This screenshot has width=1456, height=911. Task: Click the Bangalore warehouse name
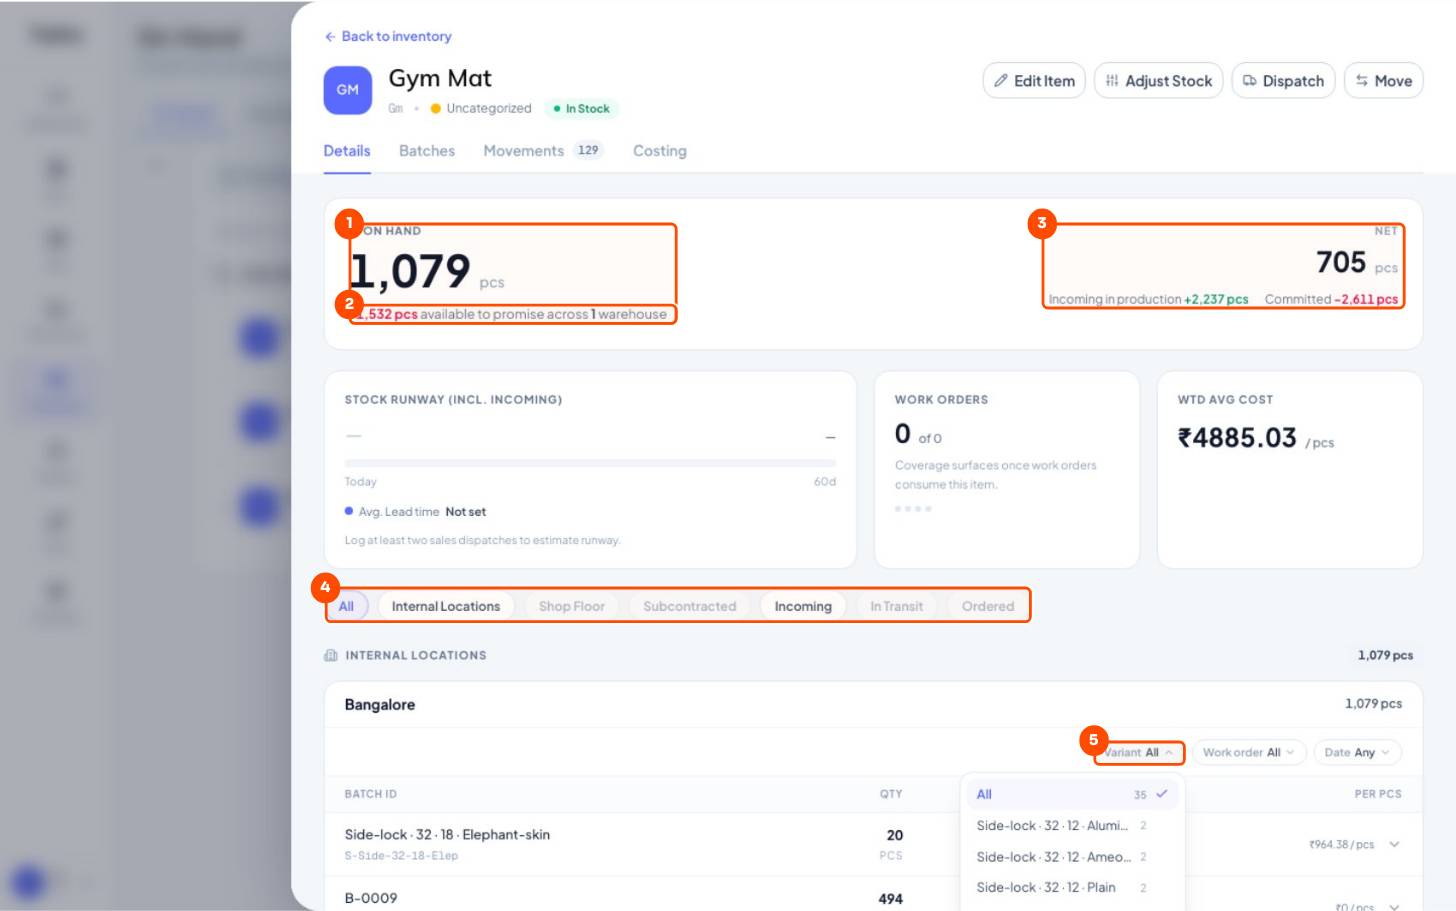pyautogui.click(x=380, y=705)
